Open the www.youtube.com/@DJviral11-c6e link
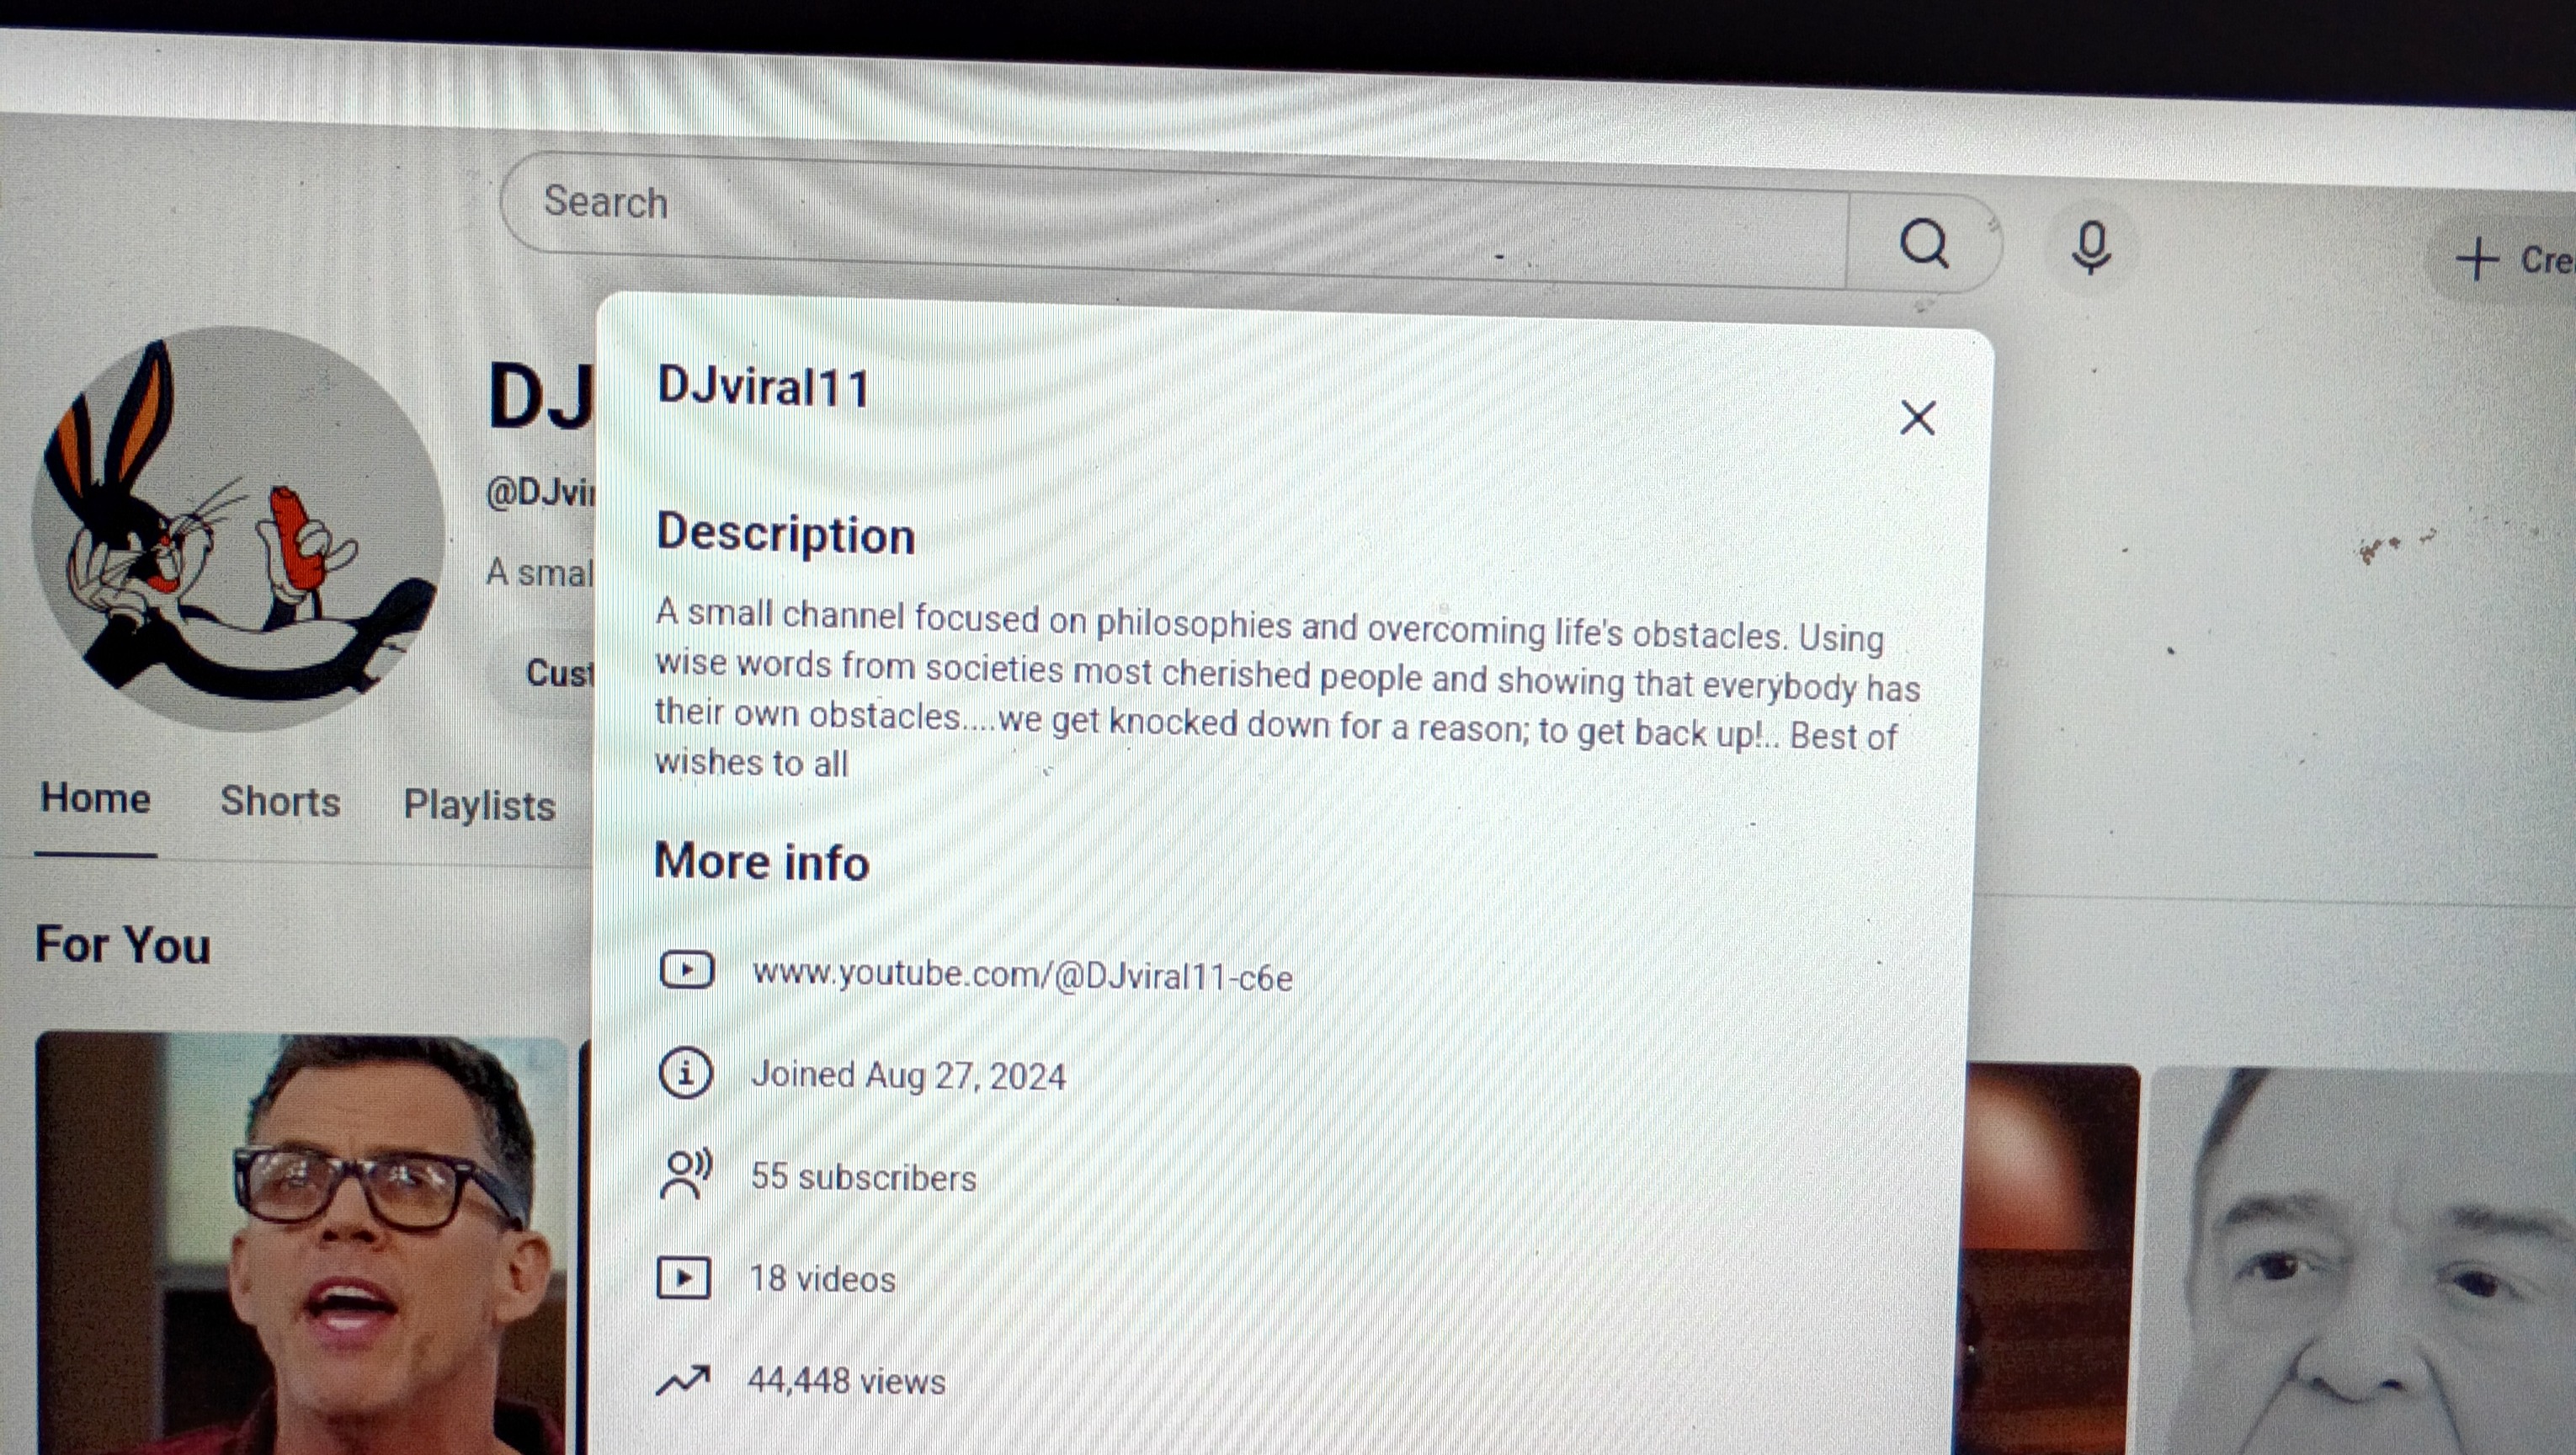Viewport: 2576px width, 1455px height. pos(1022,975)
